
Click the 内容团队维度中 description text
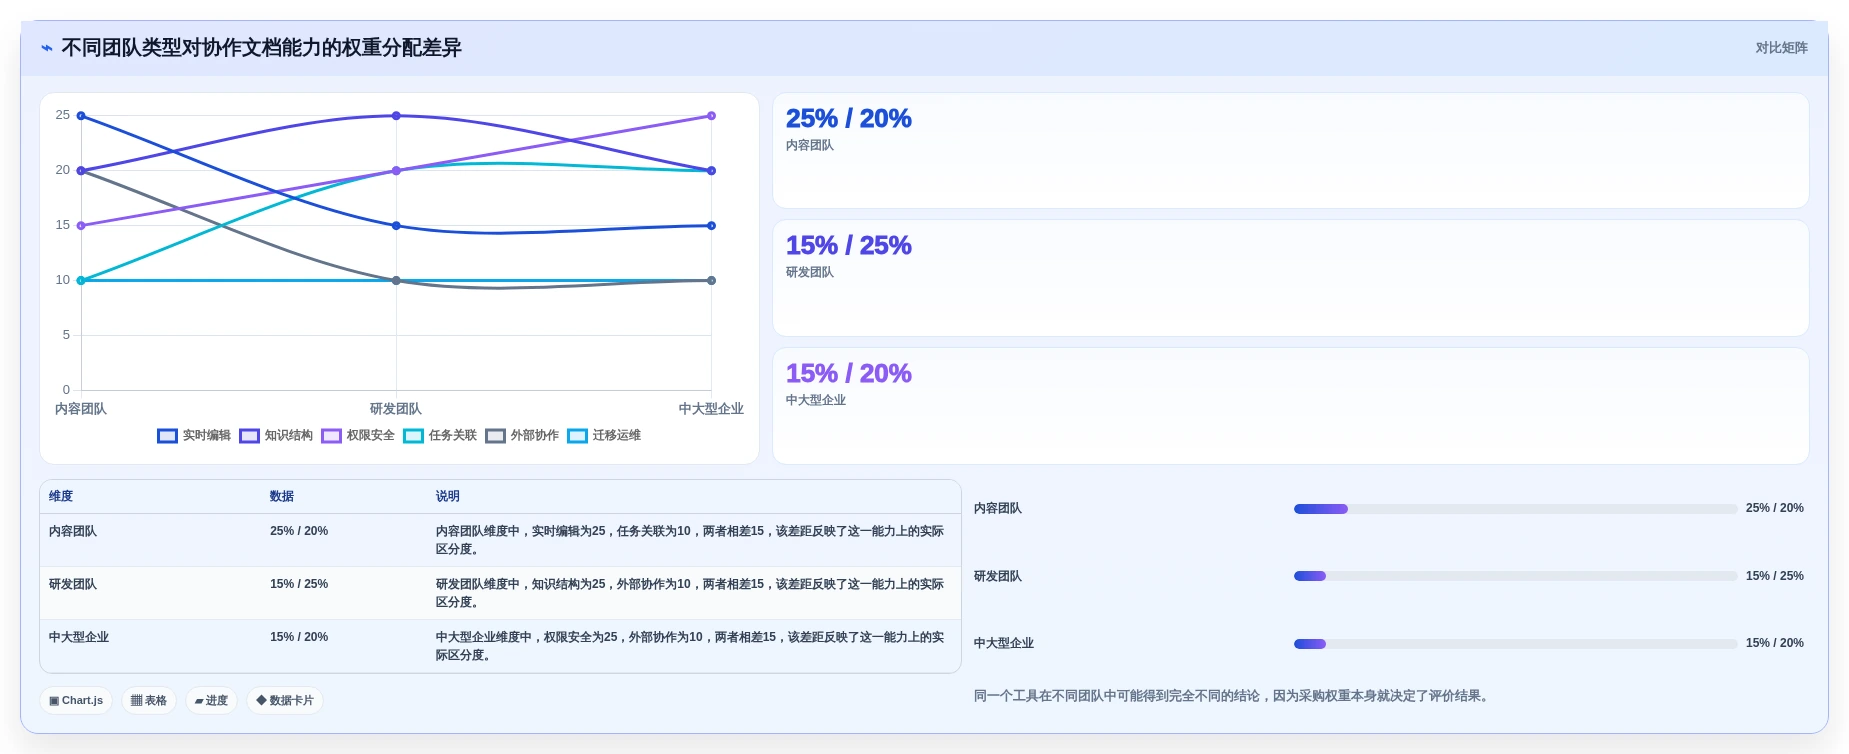pyautogui.click(x=690, y=541)
